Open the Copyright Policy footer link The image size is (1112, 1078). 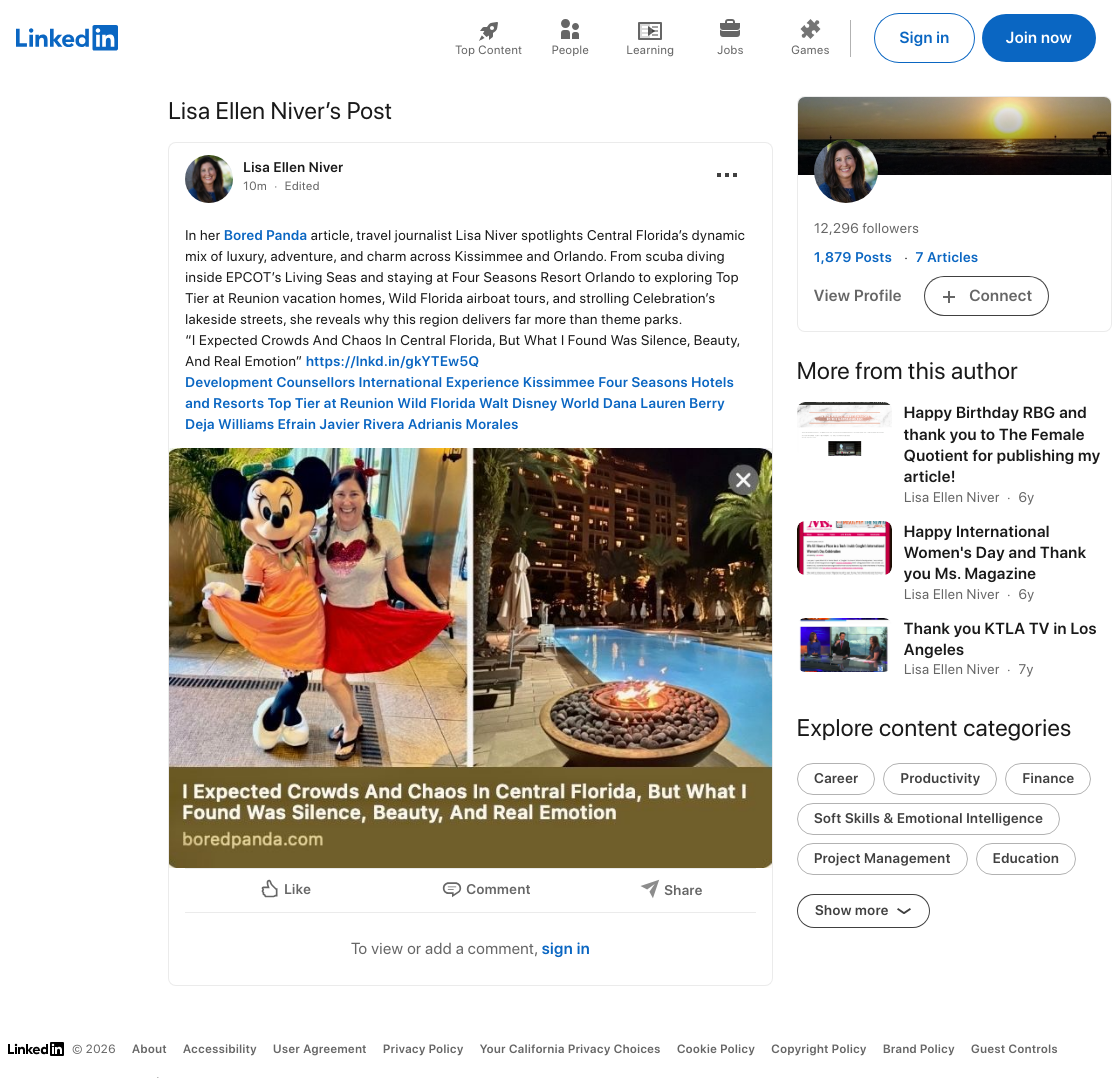(818, 1049)
